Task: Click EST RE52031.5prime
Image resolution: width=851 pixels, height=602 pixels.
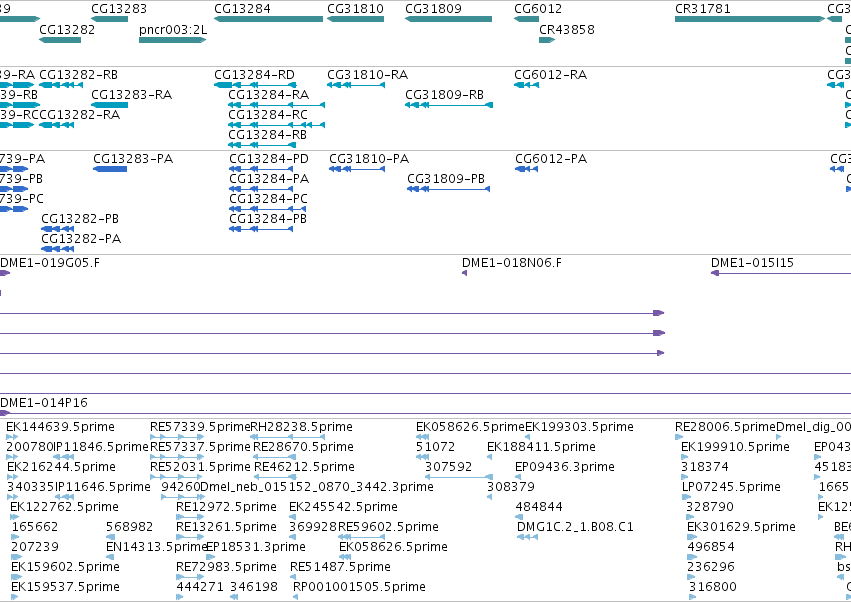Action: 177,477
